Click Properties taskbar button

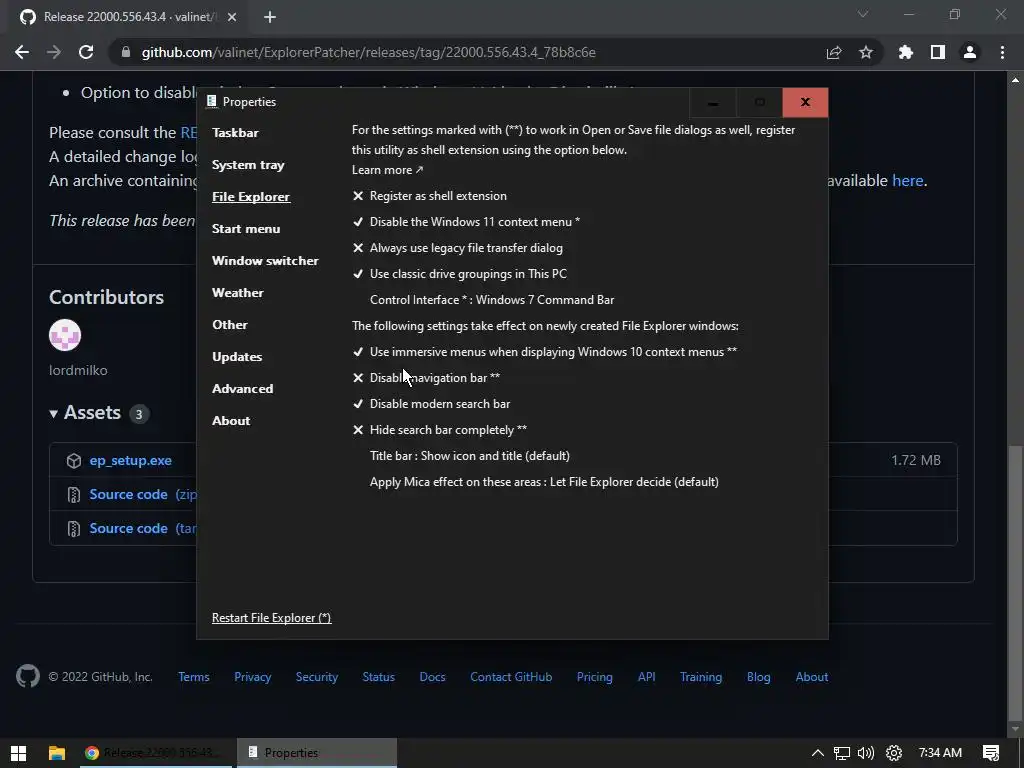317,753
